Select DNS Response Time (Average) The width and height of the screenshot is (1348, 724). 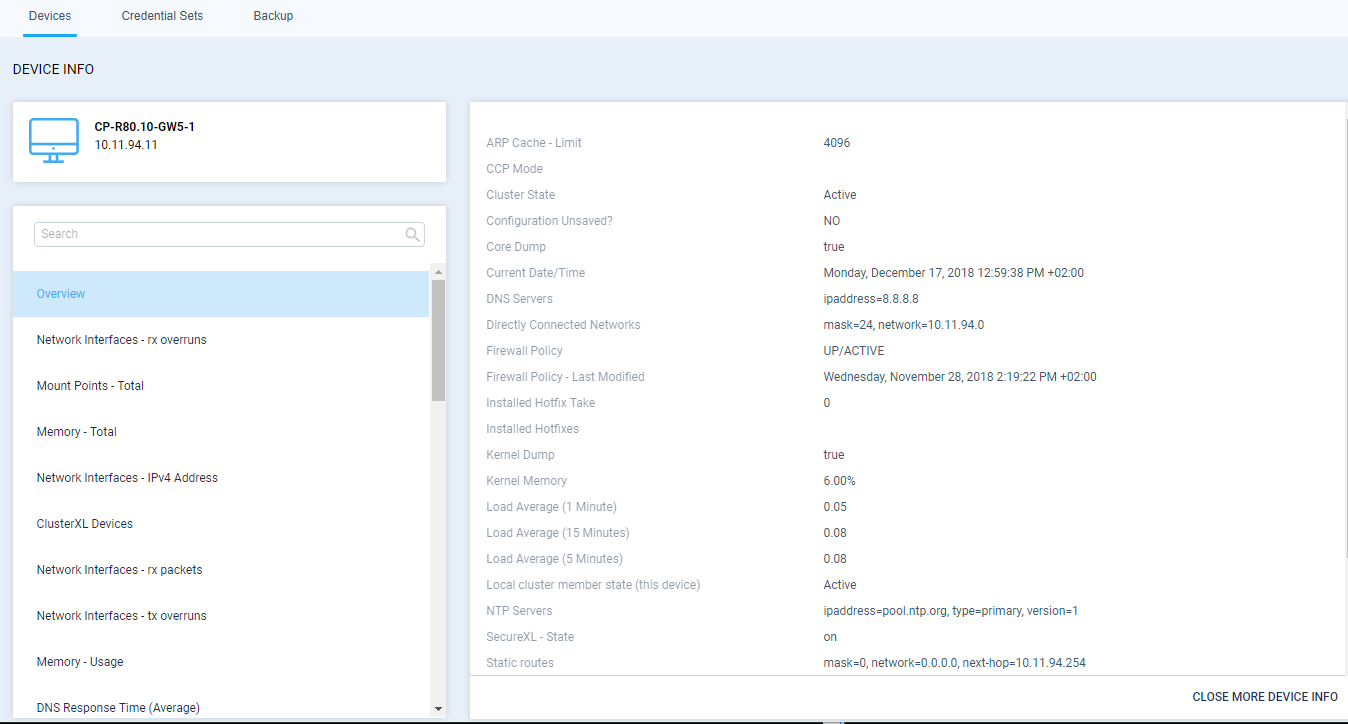118,707
